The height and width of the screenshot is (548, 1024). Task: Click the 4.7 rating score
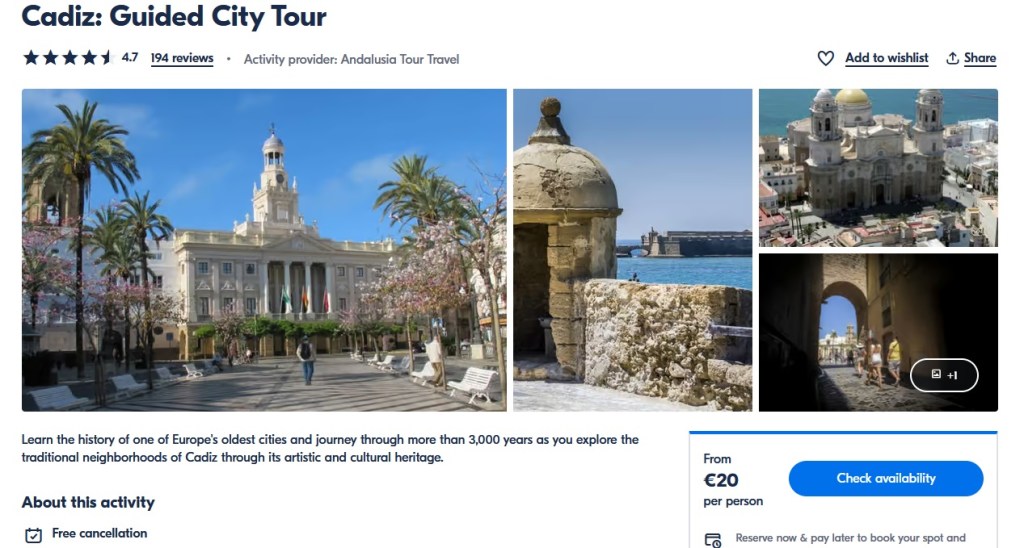coord(130,58)
